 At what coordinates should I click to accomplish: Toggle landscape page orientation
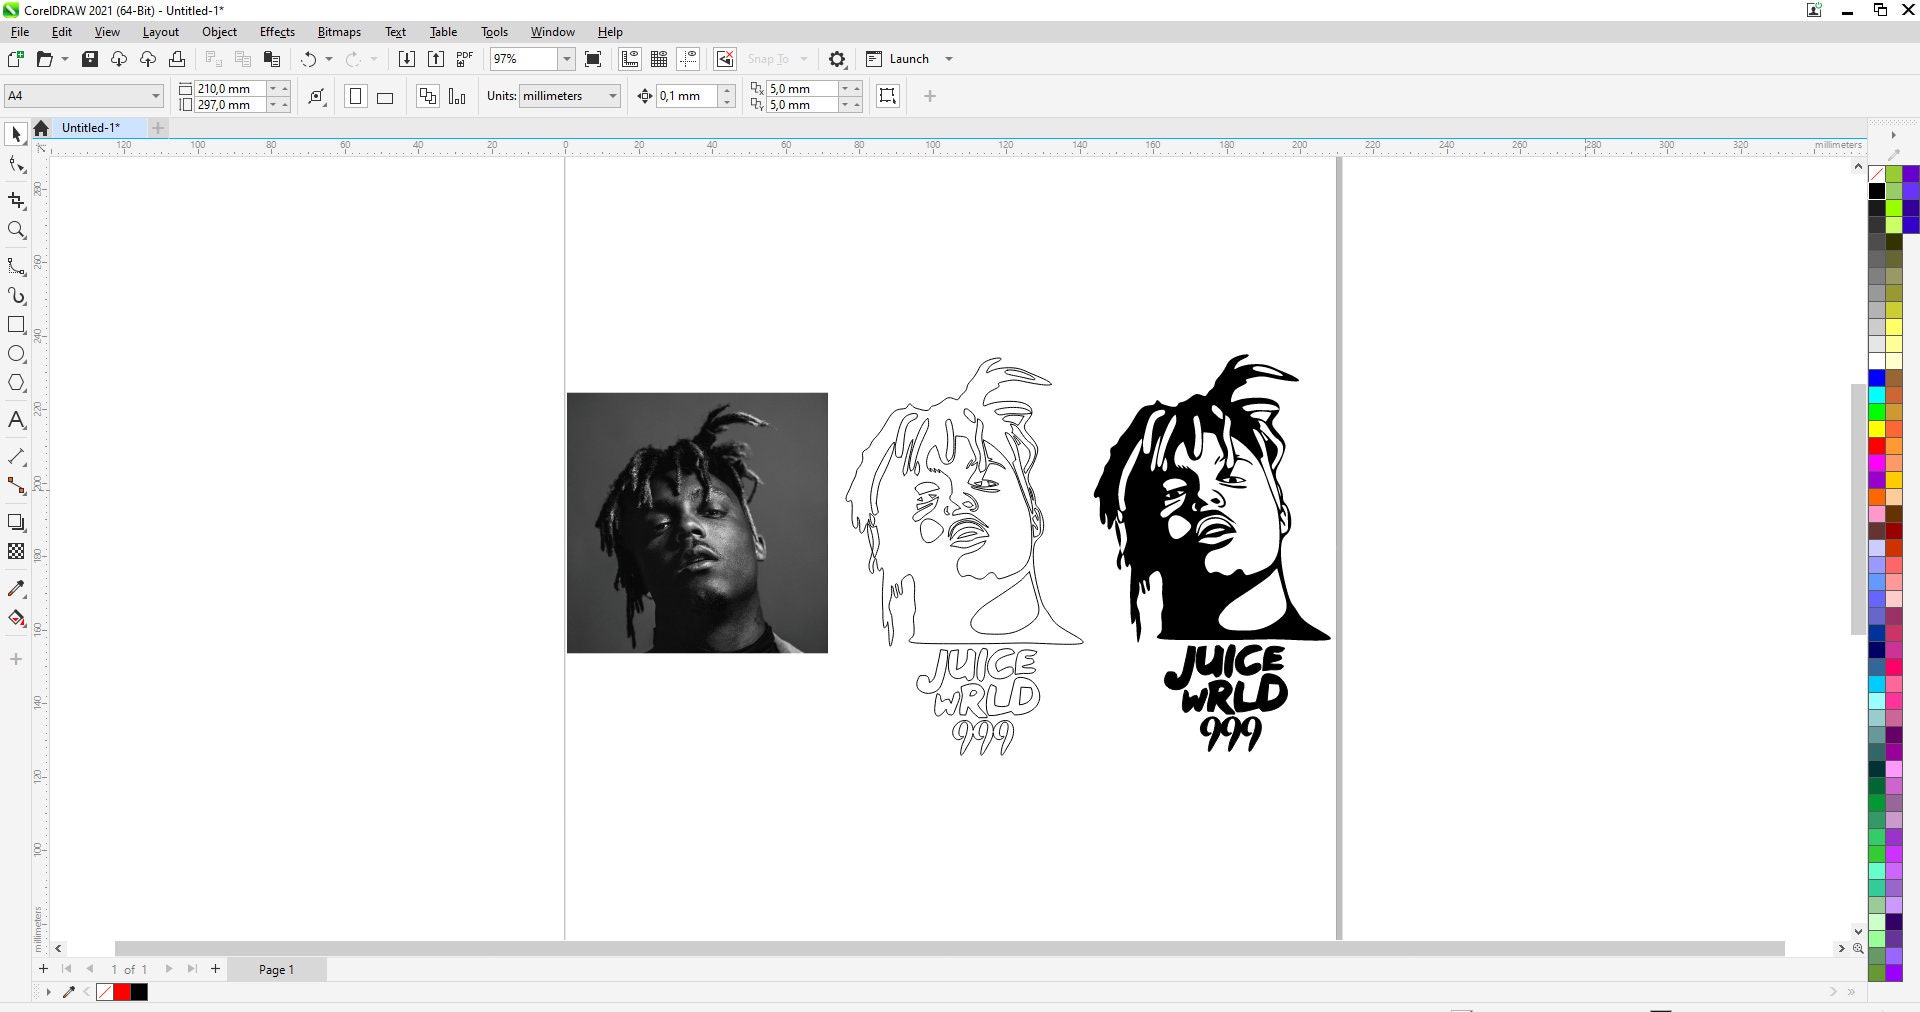(385, 96)
